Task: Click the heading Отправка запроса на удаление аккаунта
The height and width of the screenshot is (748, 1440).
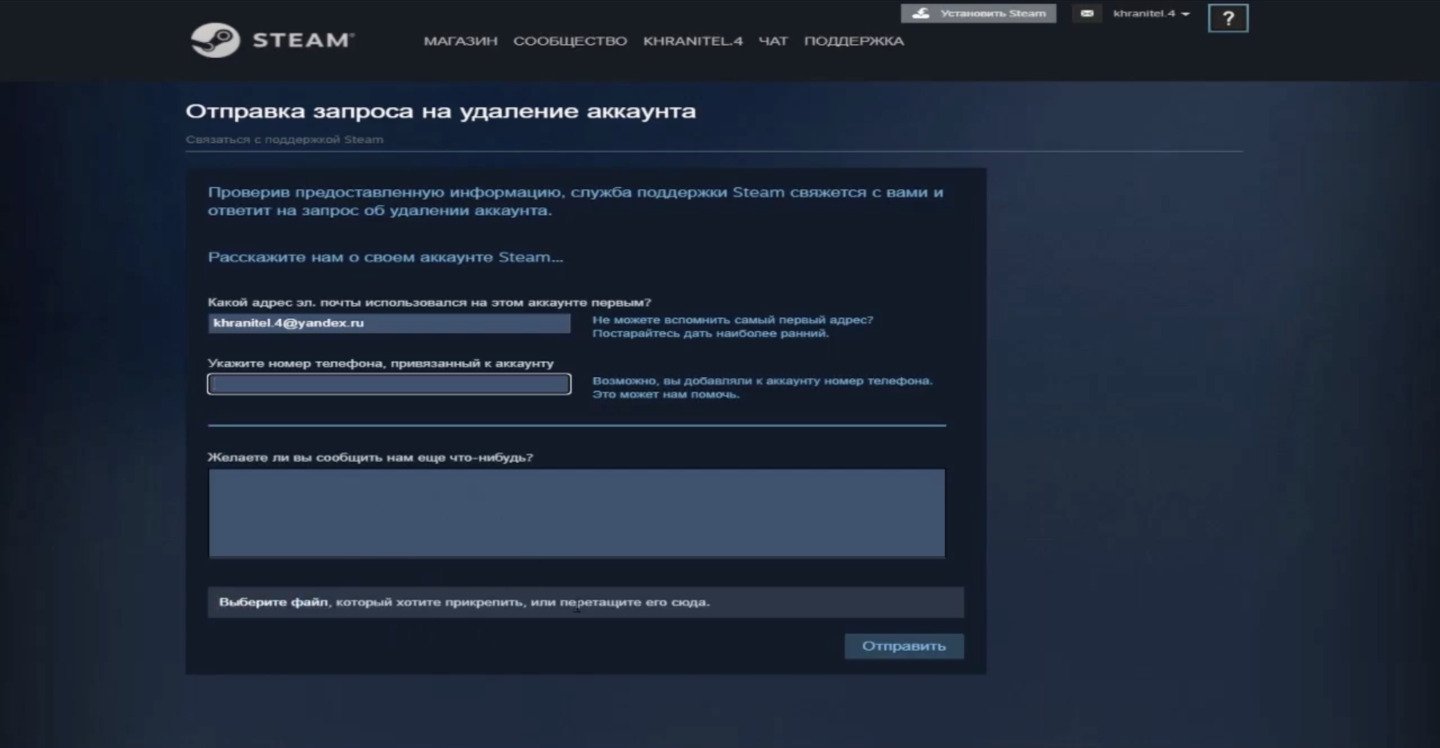Action: [x=441, y=111]
